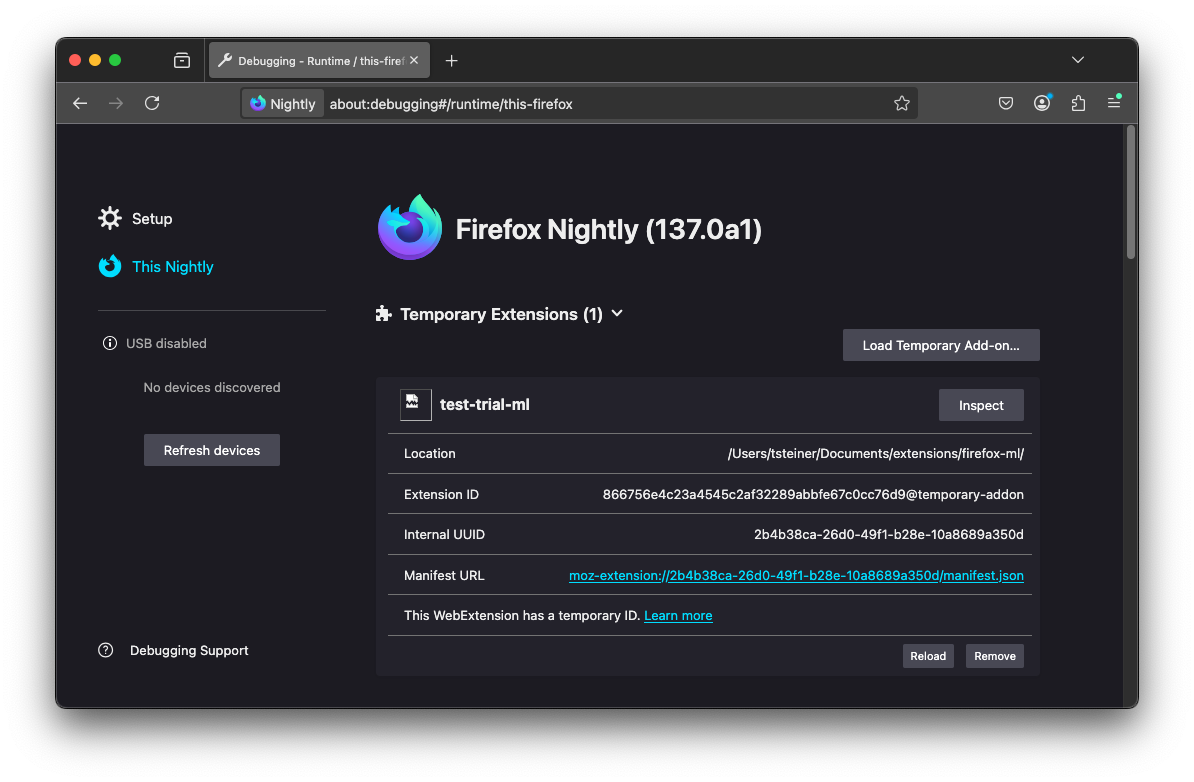The height and width of the screenshot is (782, 1194).
Task: Click the No devices discovered text
Action: click(x=212, y=388)
